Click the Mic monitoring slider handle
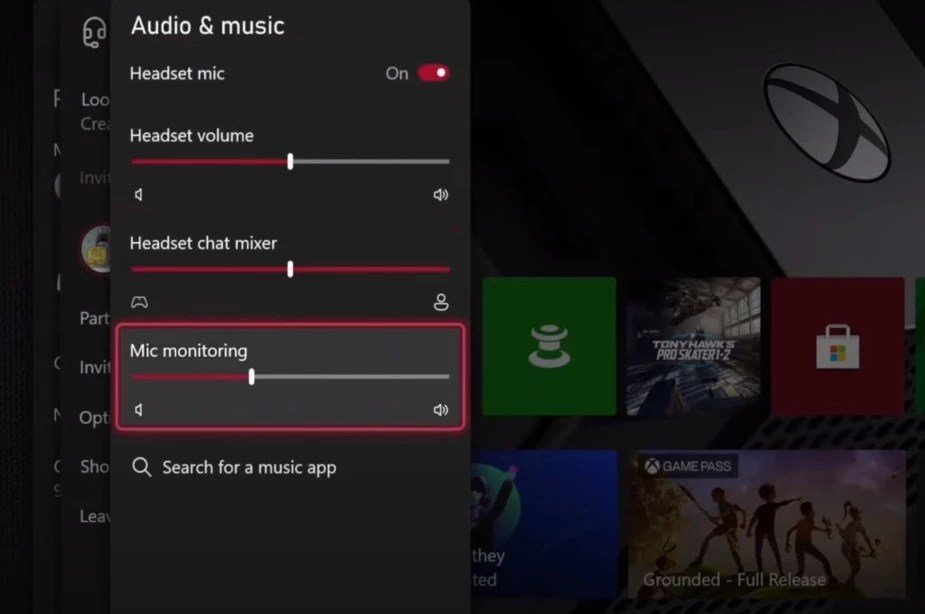 pyautogui.click(x=251, y=377)
